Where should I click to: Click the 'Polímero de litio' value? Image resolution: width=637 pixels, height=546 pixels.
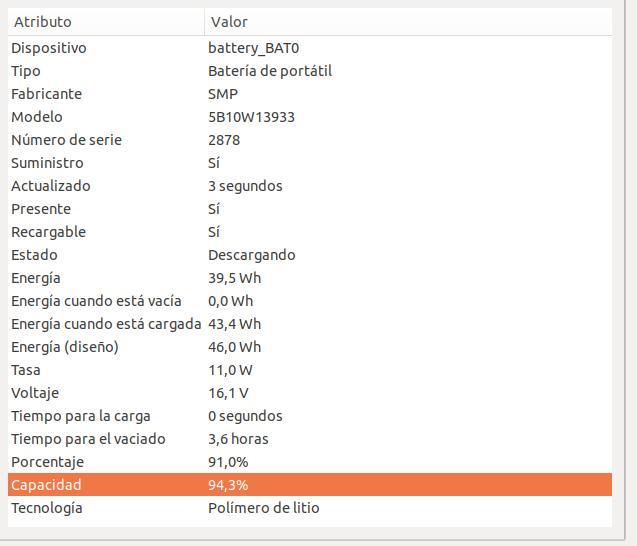[x=264, y=508]
